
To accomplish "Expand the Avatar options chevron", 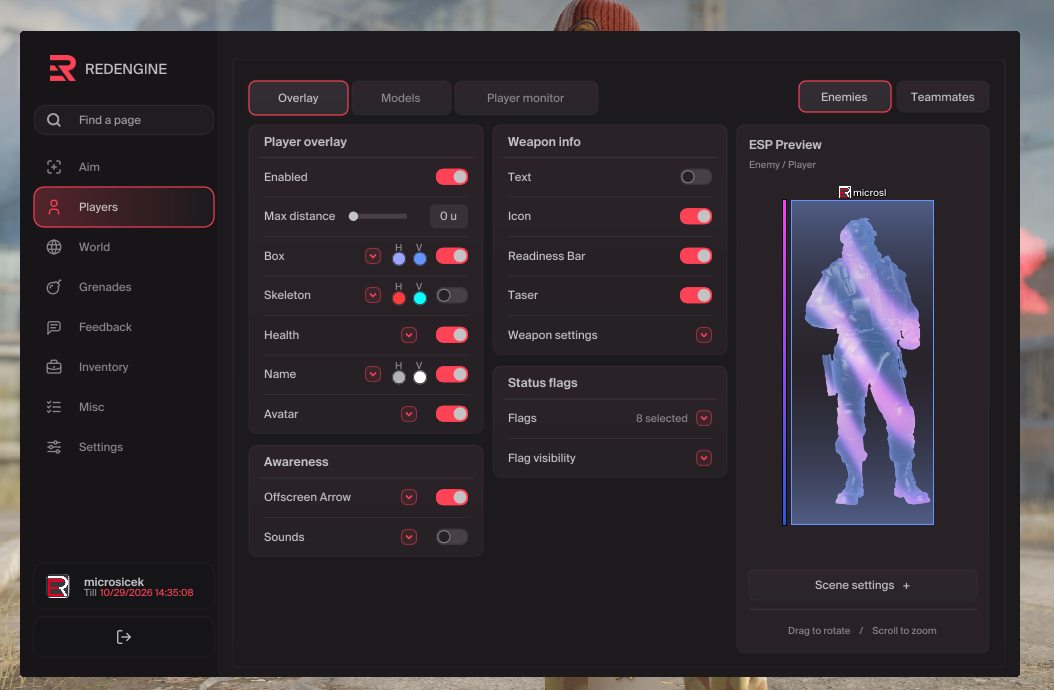I will 409,414.
